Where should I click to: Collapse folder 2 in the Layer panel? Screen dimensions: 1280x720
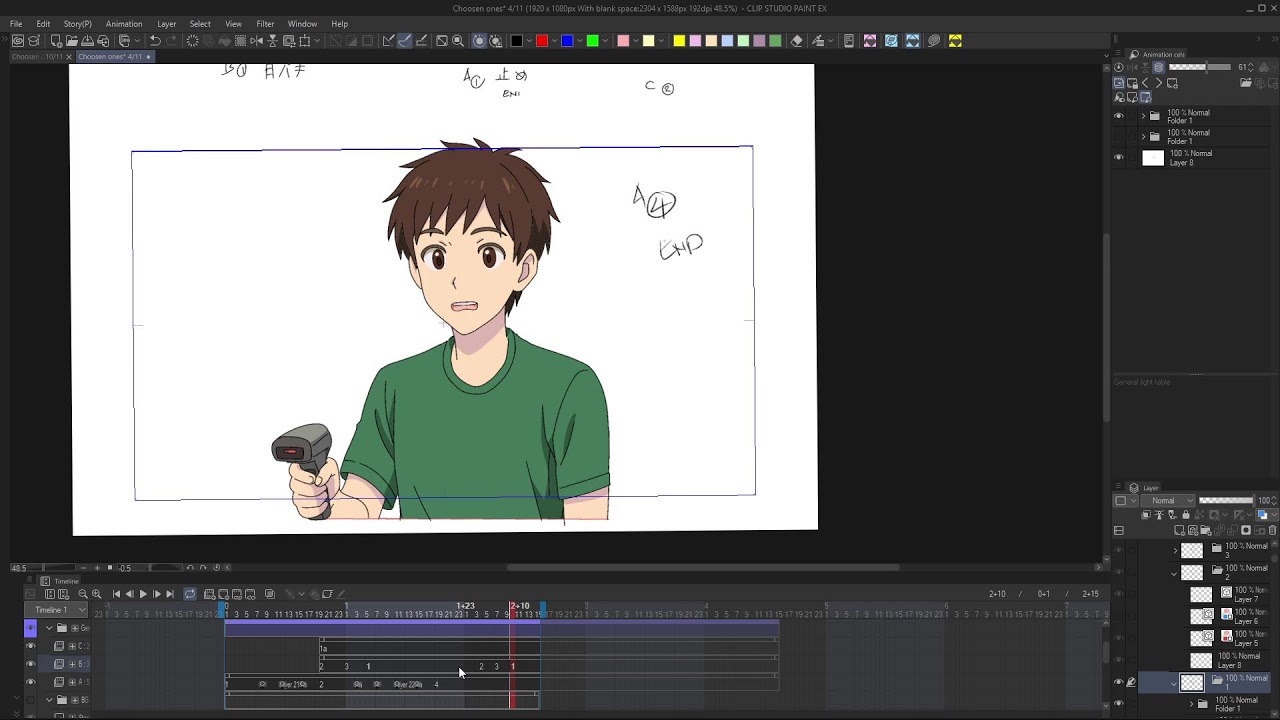pos(1175,573)
